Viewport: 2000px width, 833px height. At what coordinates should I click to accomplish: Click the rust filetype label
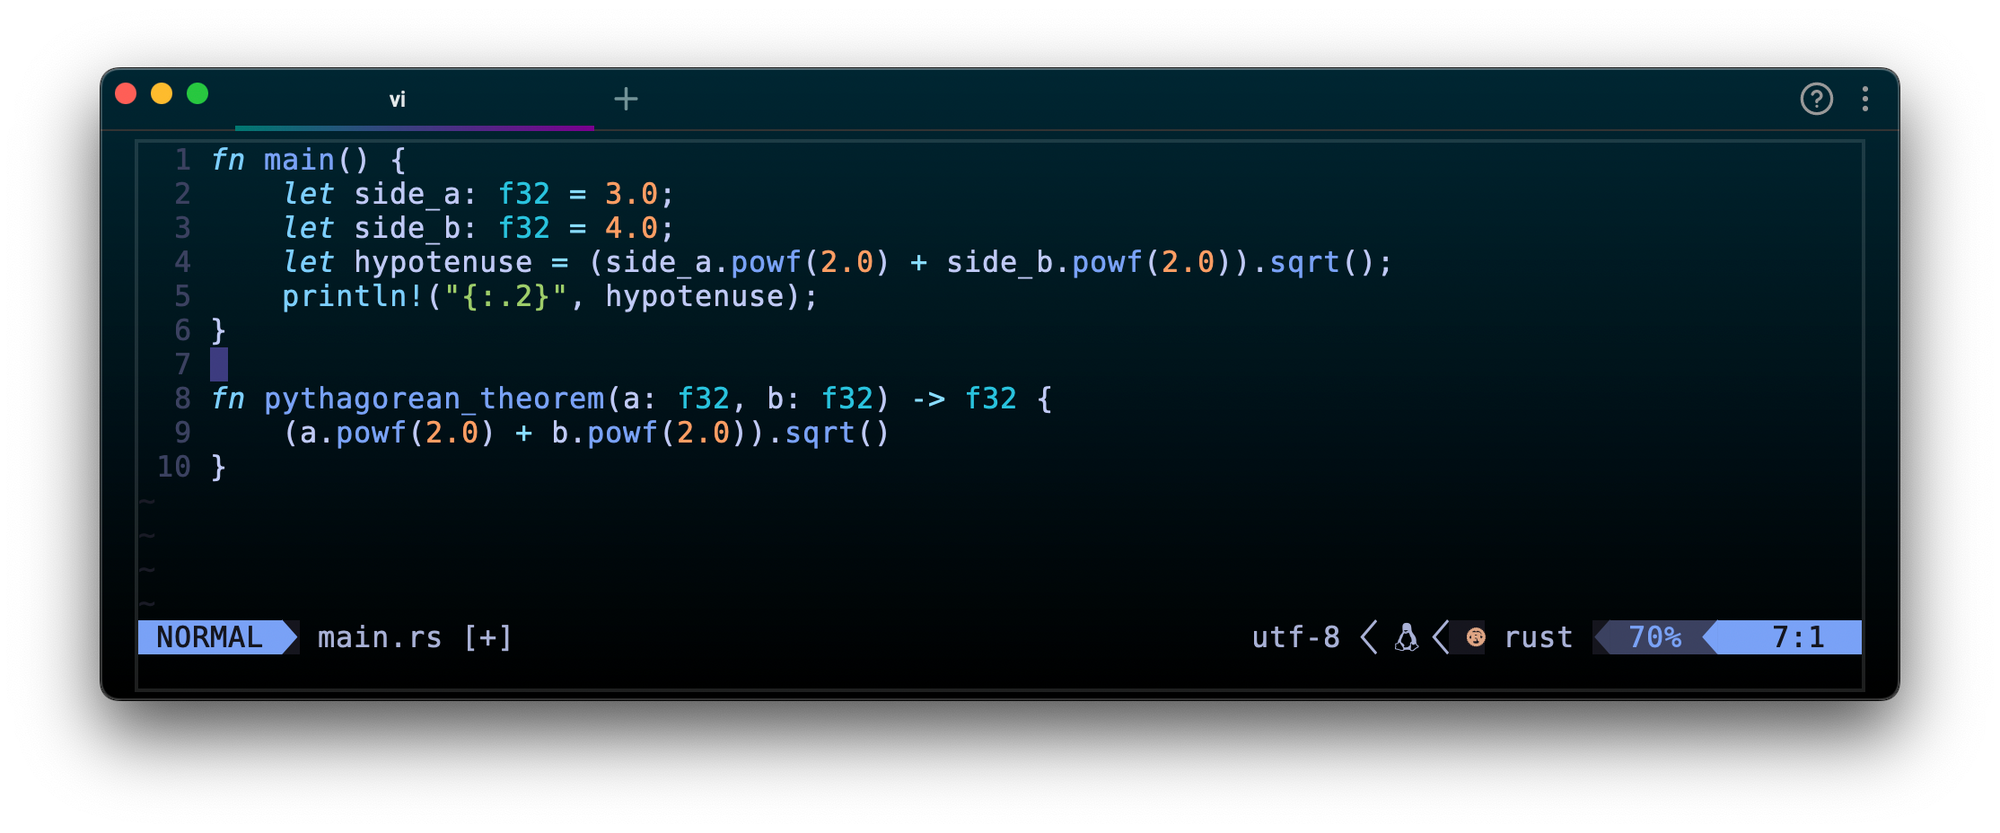[x=1538, y=638]
